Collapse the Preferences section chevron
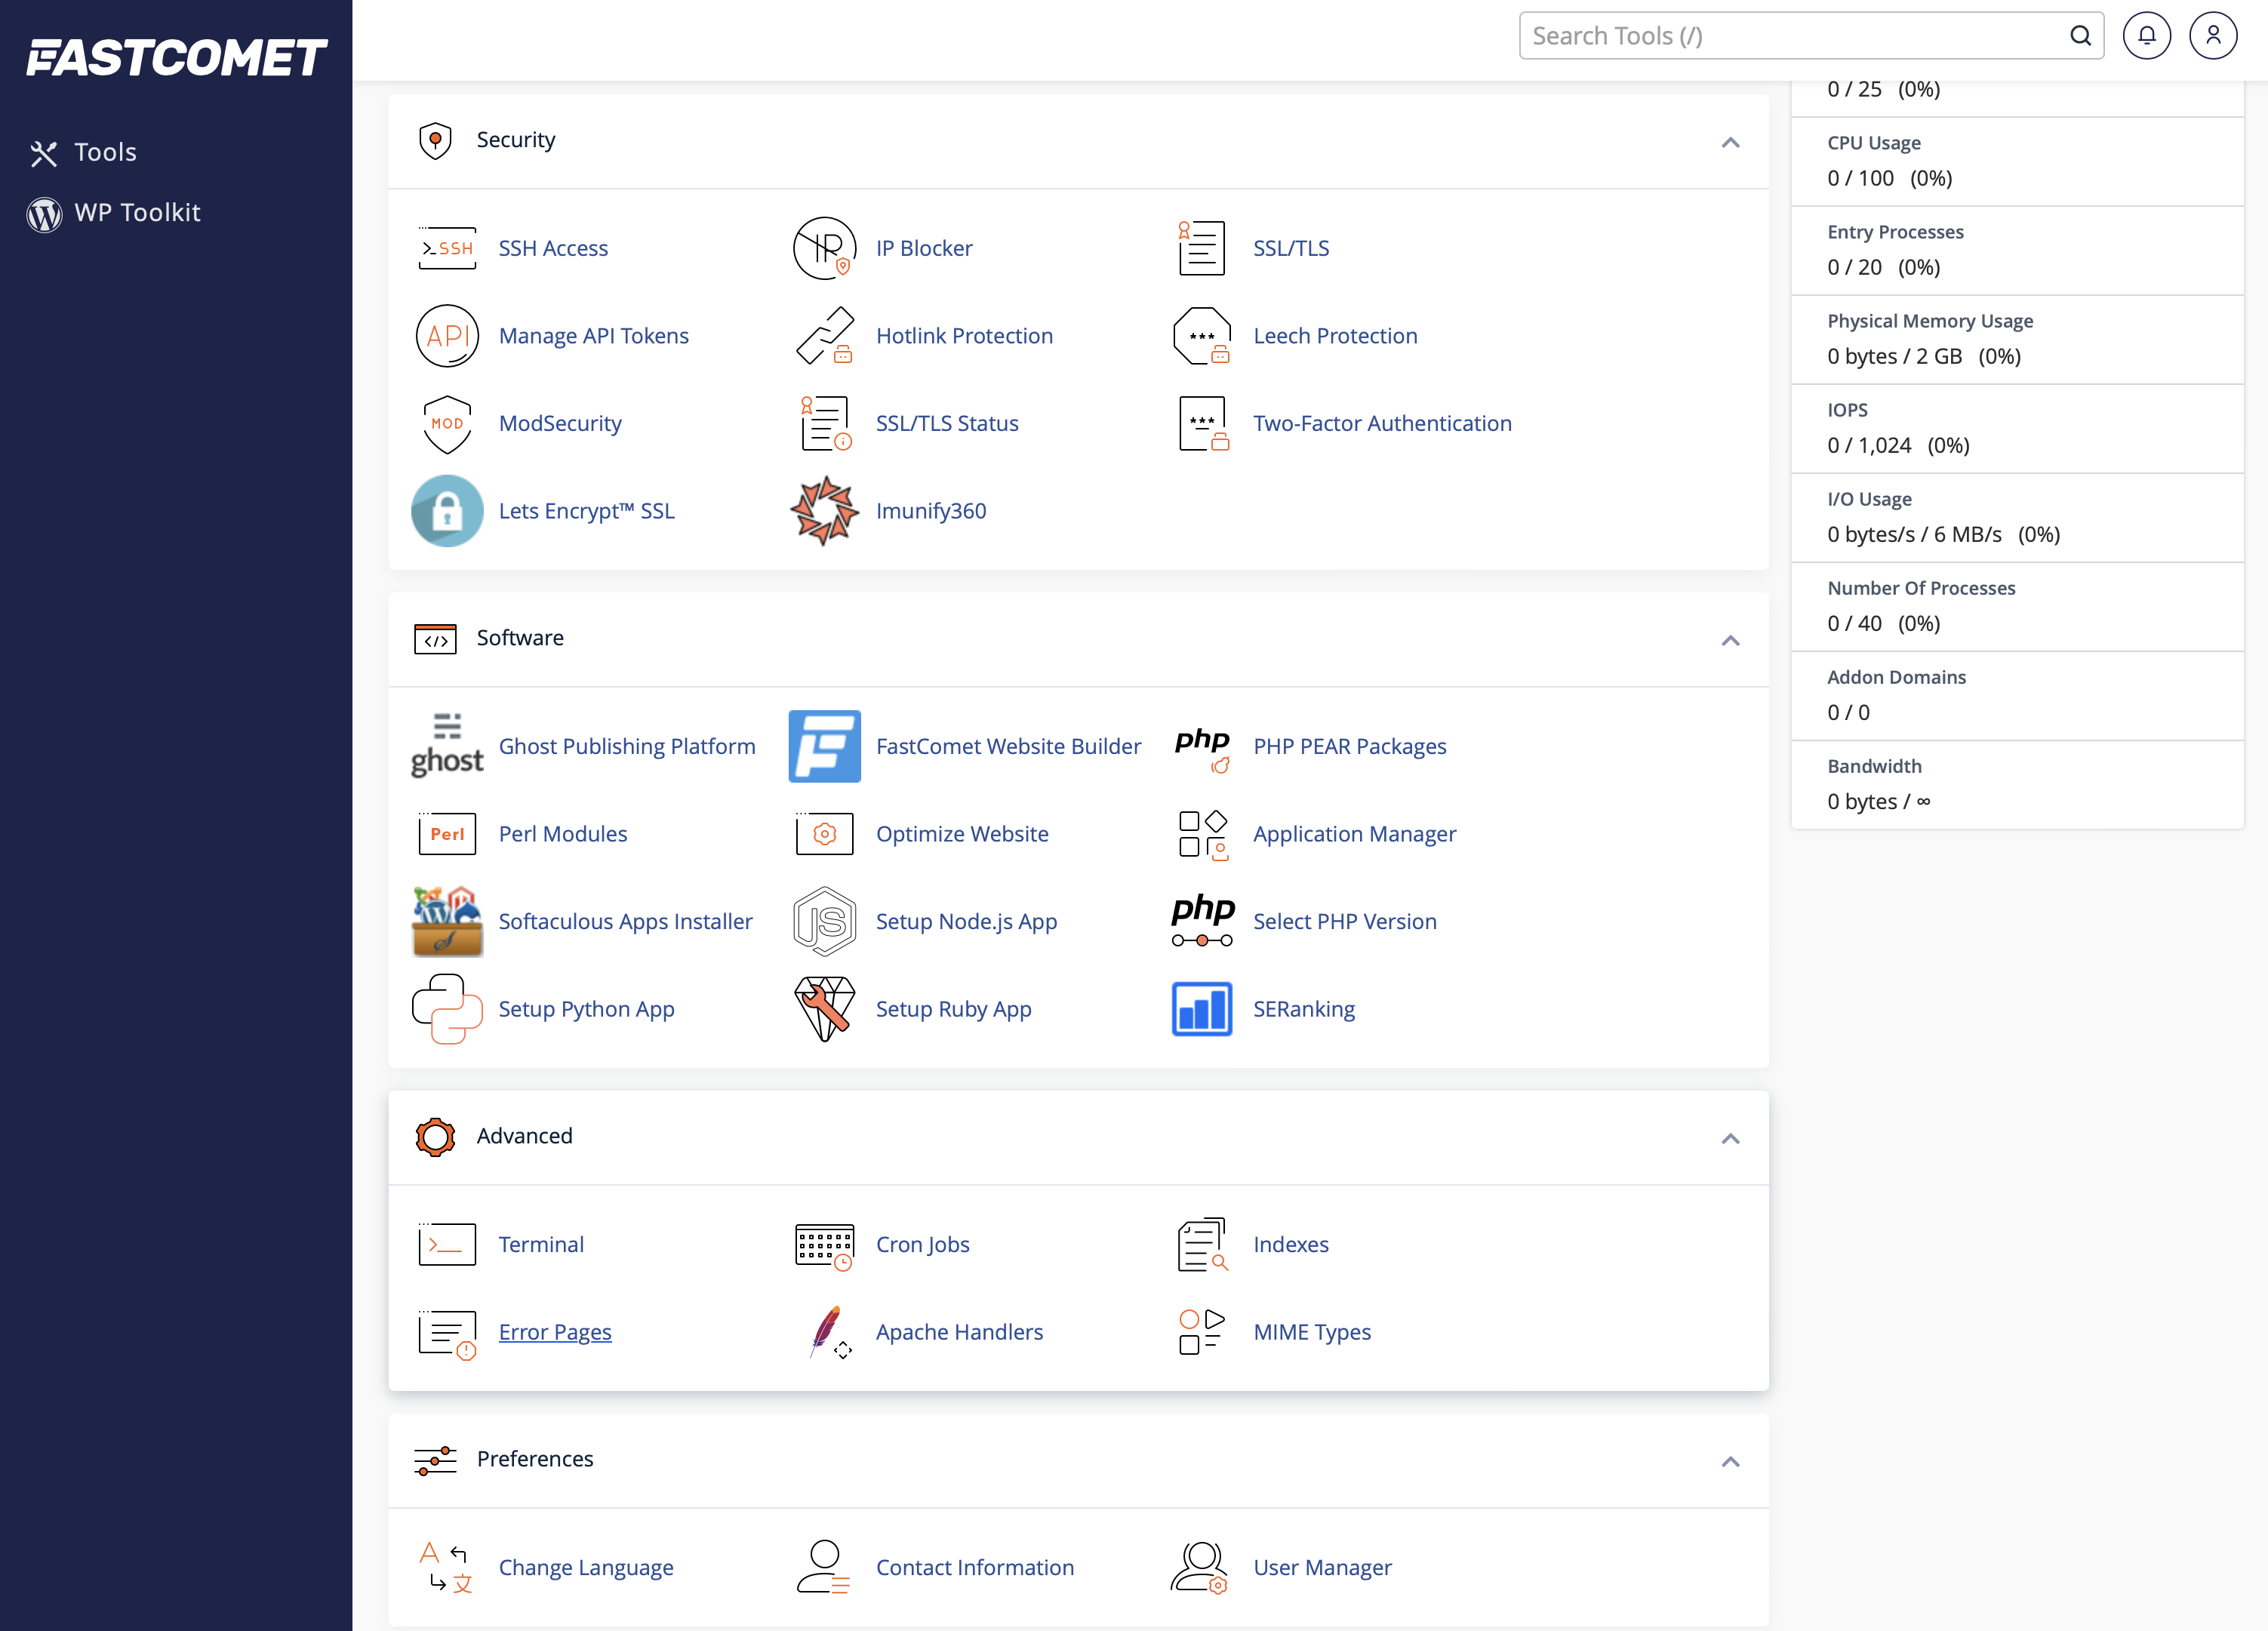The height and width of the screenshot is (1631, 2268). point(1730,1461)
